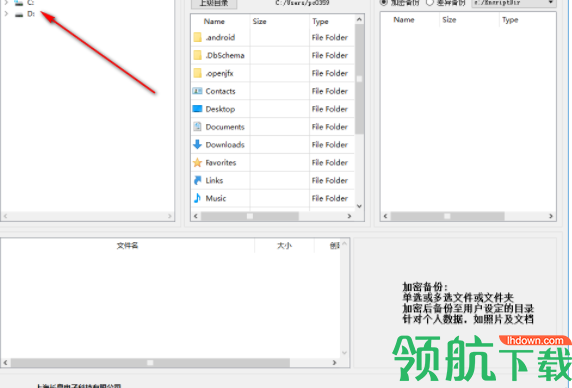Viewport: 572px width, 388px height.
Task: Click the Links folder name
Action: point(214,180)
